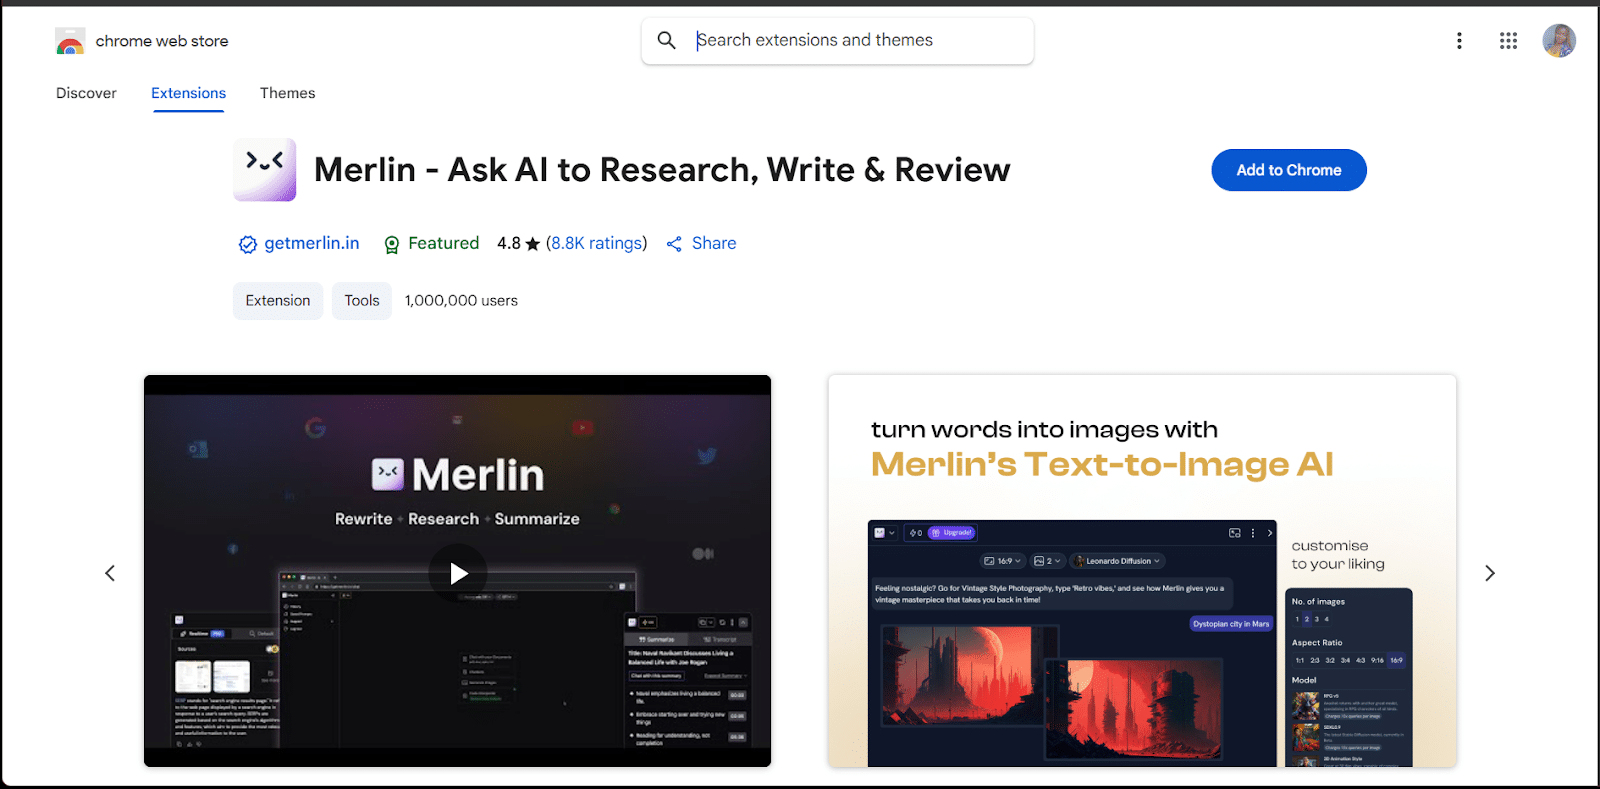Image resolution: width=1600 pixels, height=789 pixels.
Task: Click the Merlin extension logo icon
Action: click(265, 170)
